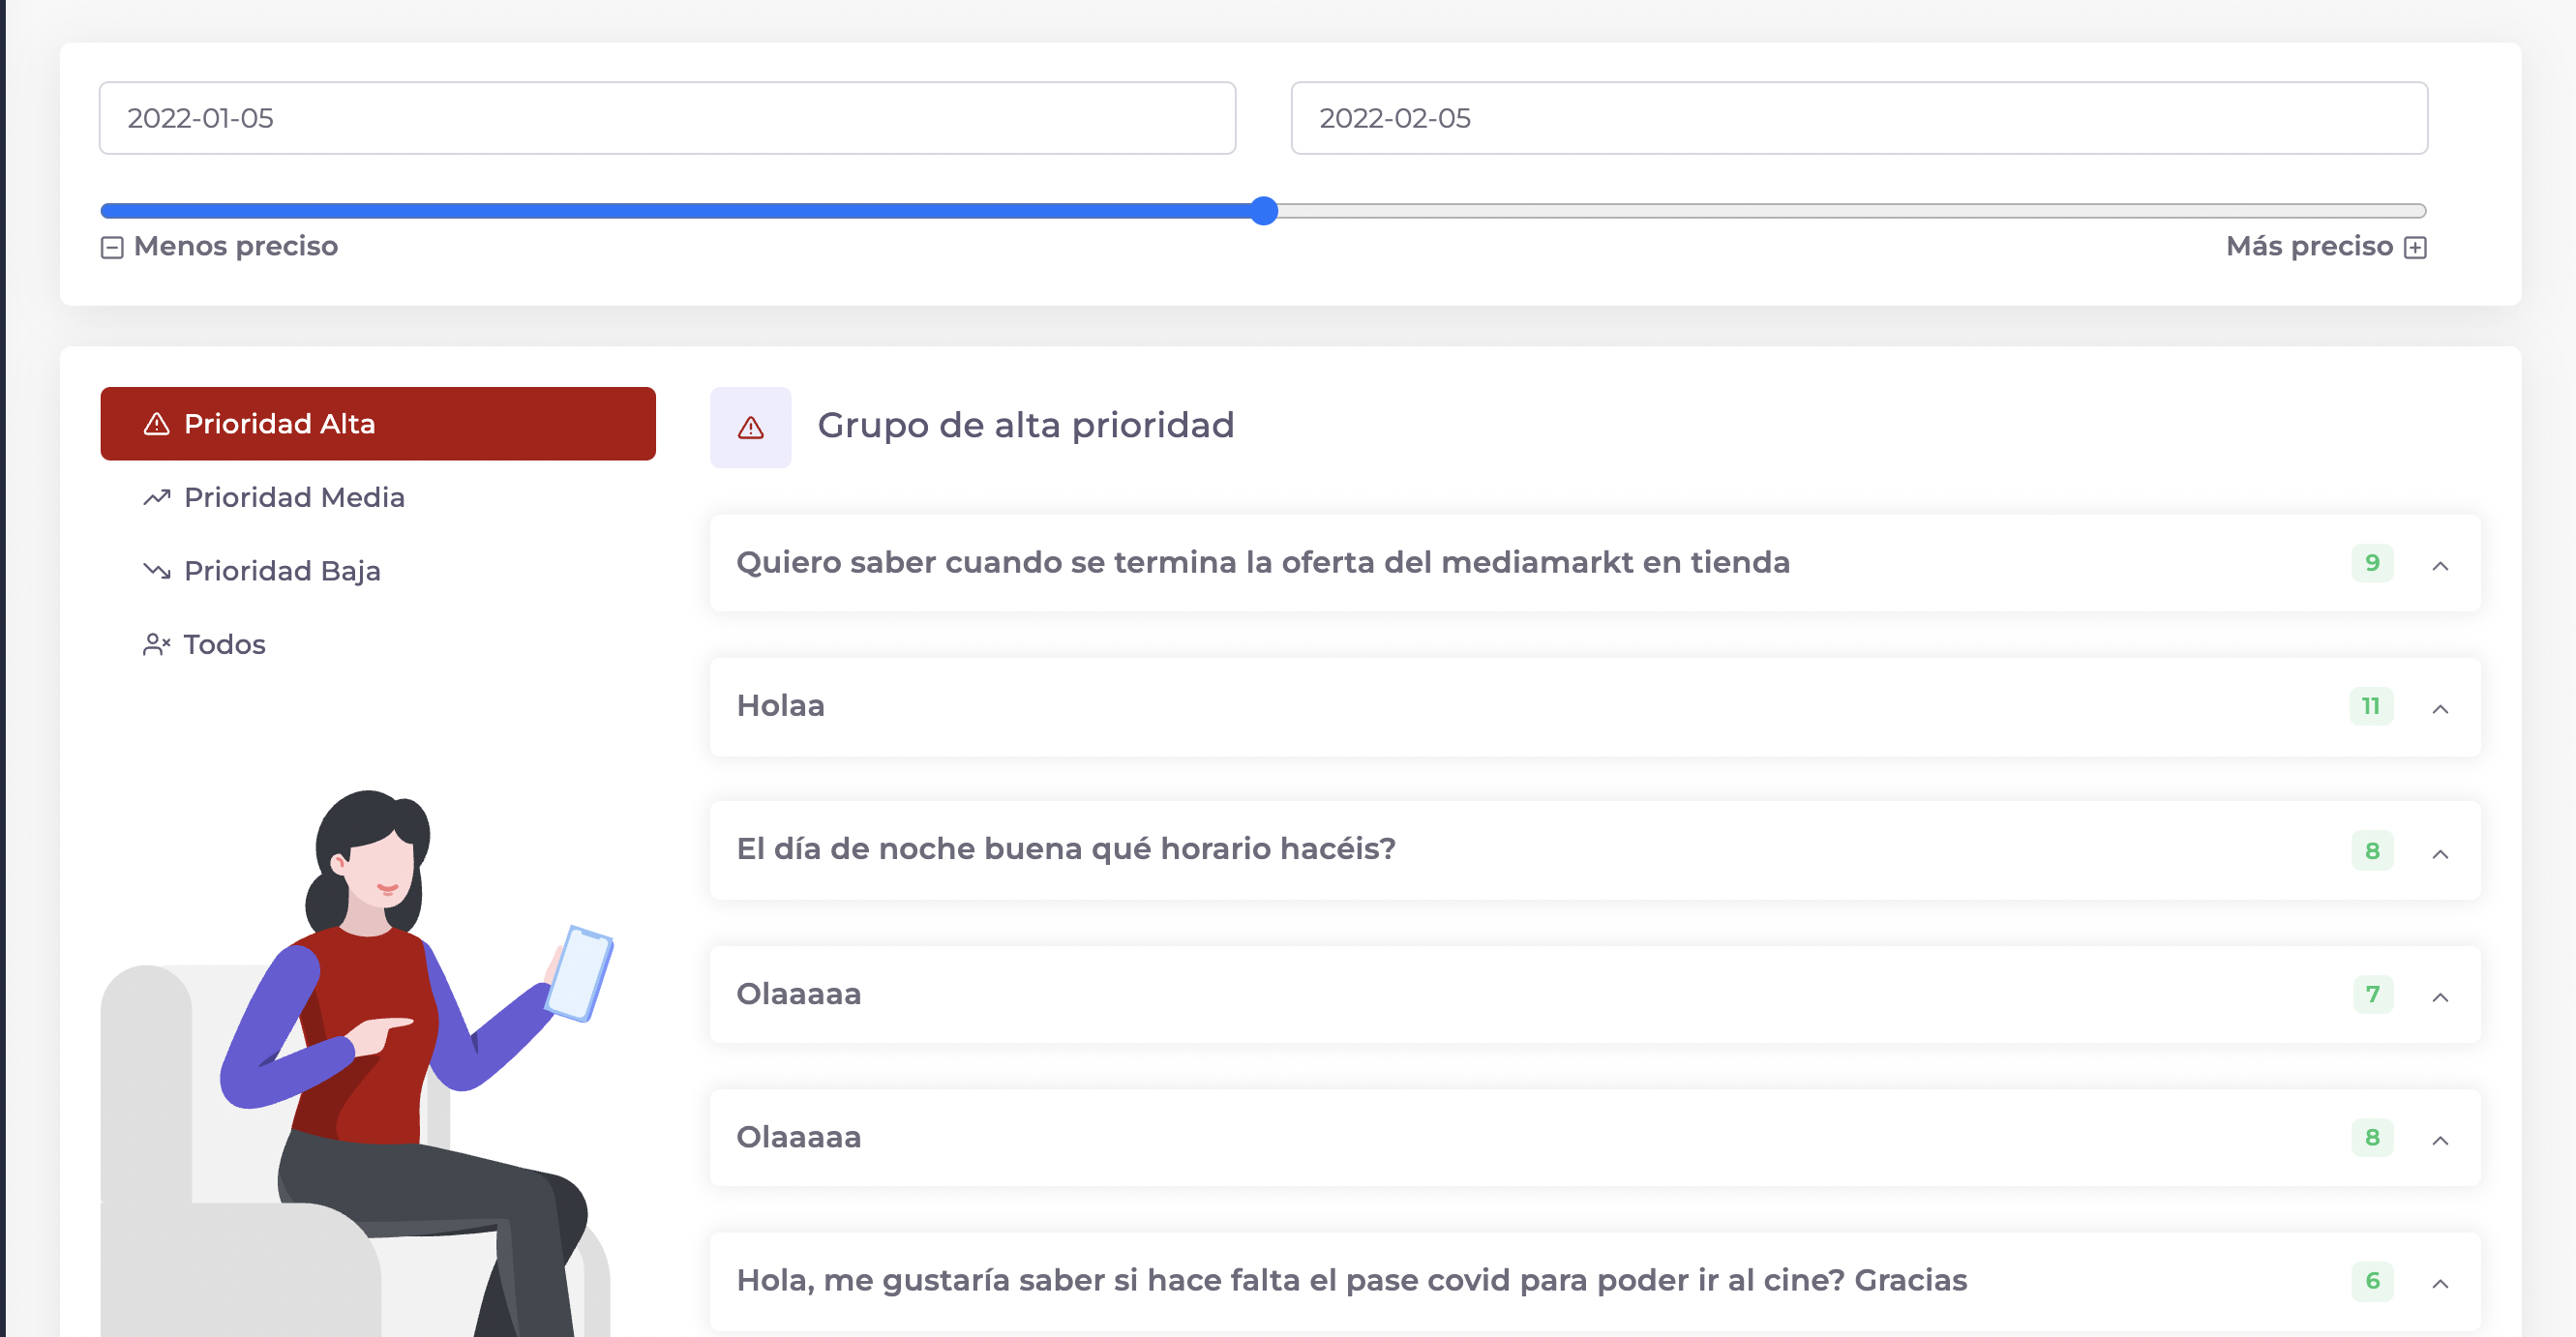Click the users icon next to Todos
The height and width of the screenshot is (1337, 2576).
157,644
